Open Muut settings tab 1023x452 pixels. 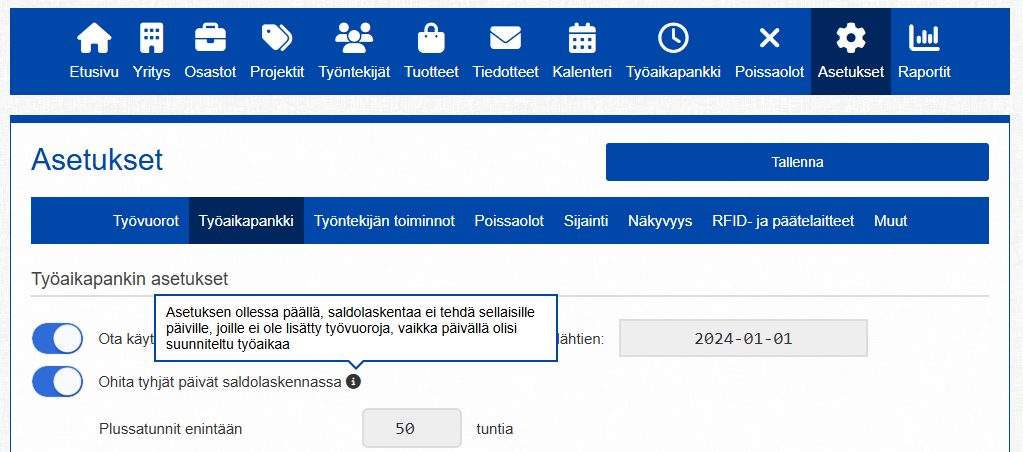[891, 220]
